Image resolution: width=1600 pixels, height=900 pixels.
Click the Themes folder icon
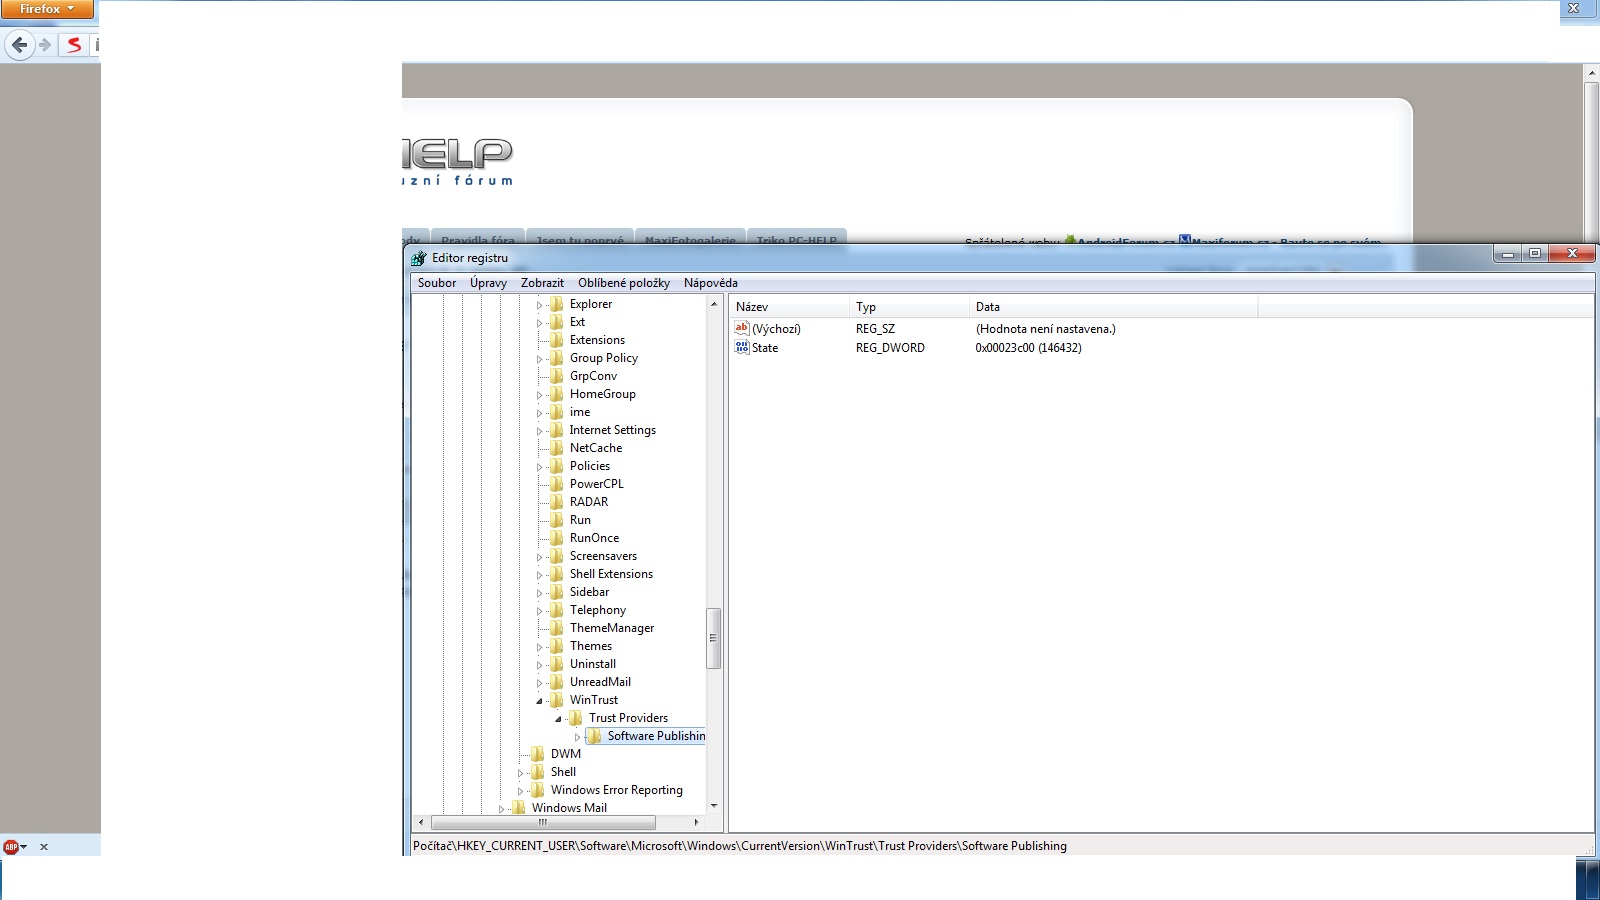tap(557, 646)
